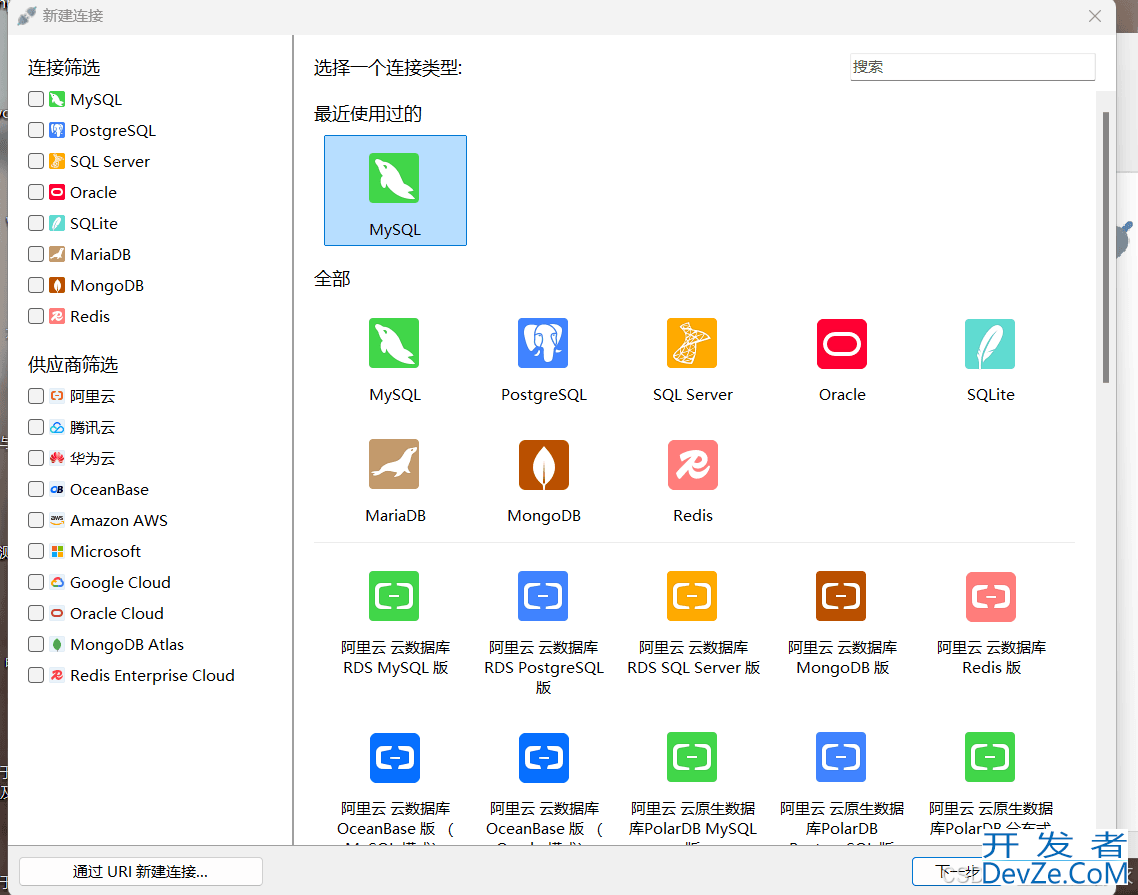This screenshot has height=895, width=1138.
Task: Select the first 阿里云 OceanBase 版 icon
Action: pos(395,758)
